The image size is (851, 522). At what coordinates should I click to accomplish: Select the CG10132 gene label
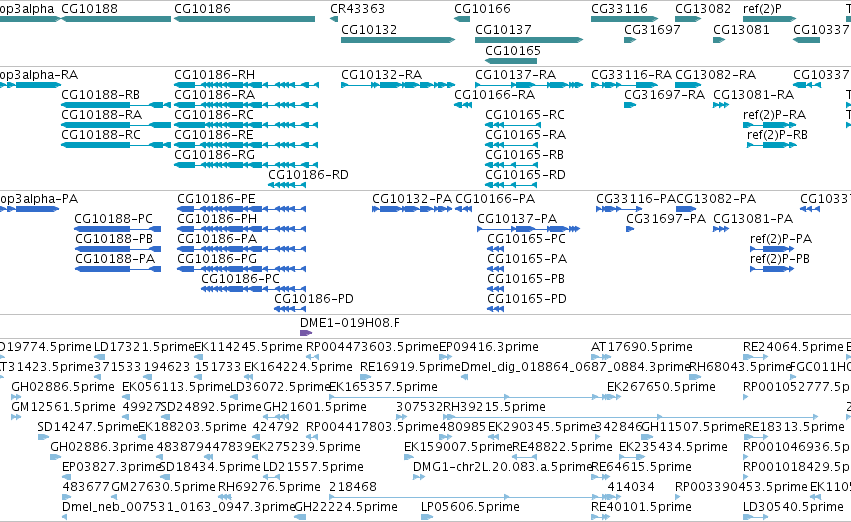[x=369, y=29]
